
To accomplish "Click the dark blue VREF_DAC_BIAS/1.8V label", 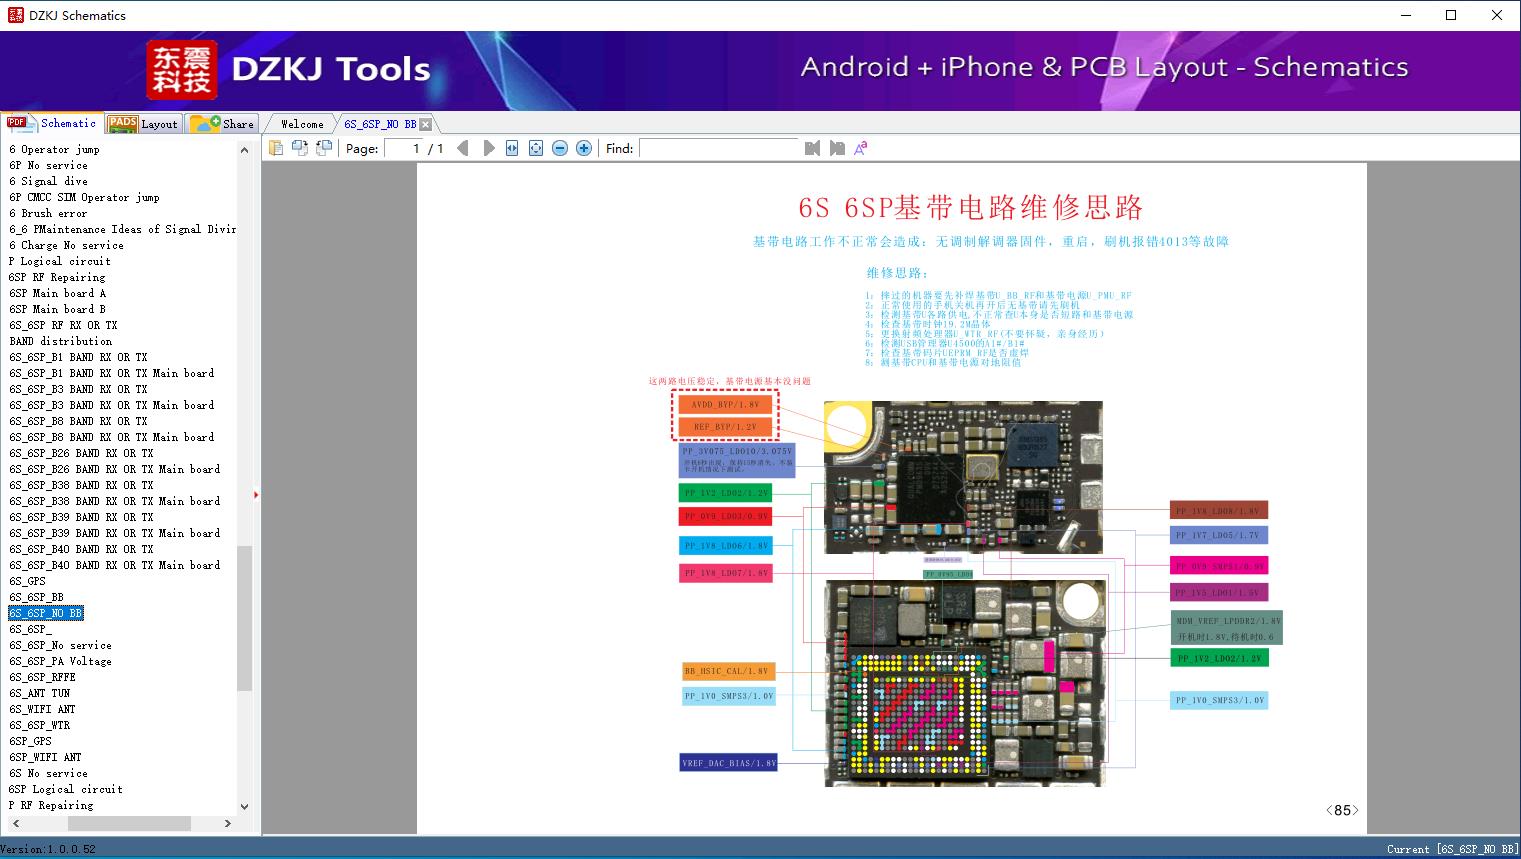I will tap(729, 763).
